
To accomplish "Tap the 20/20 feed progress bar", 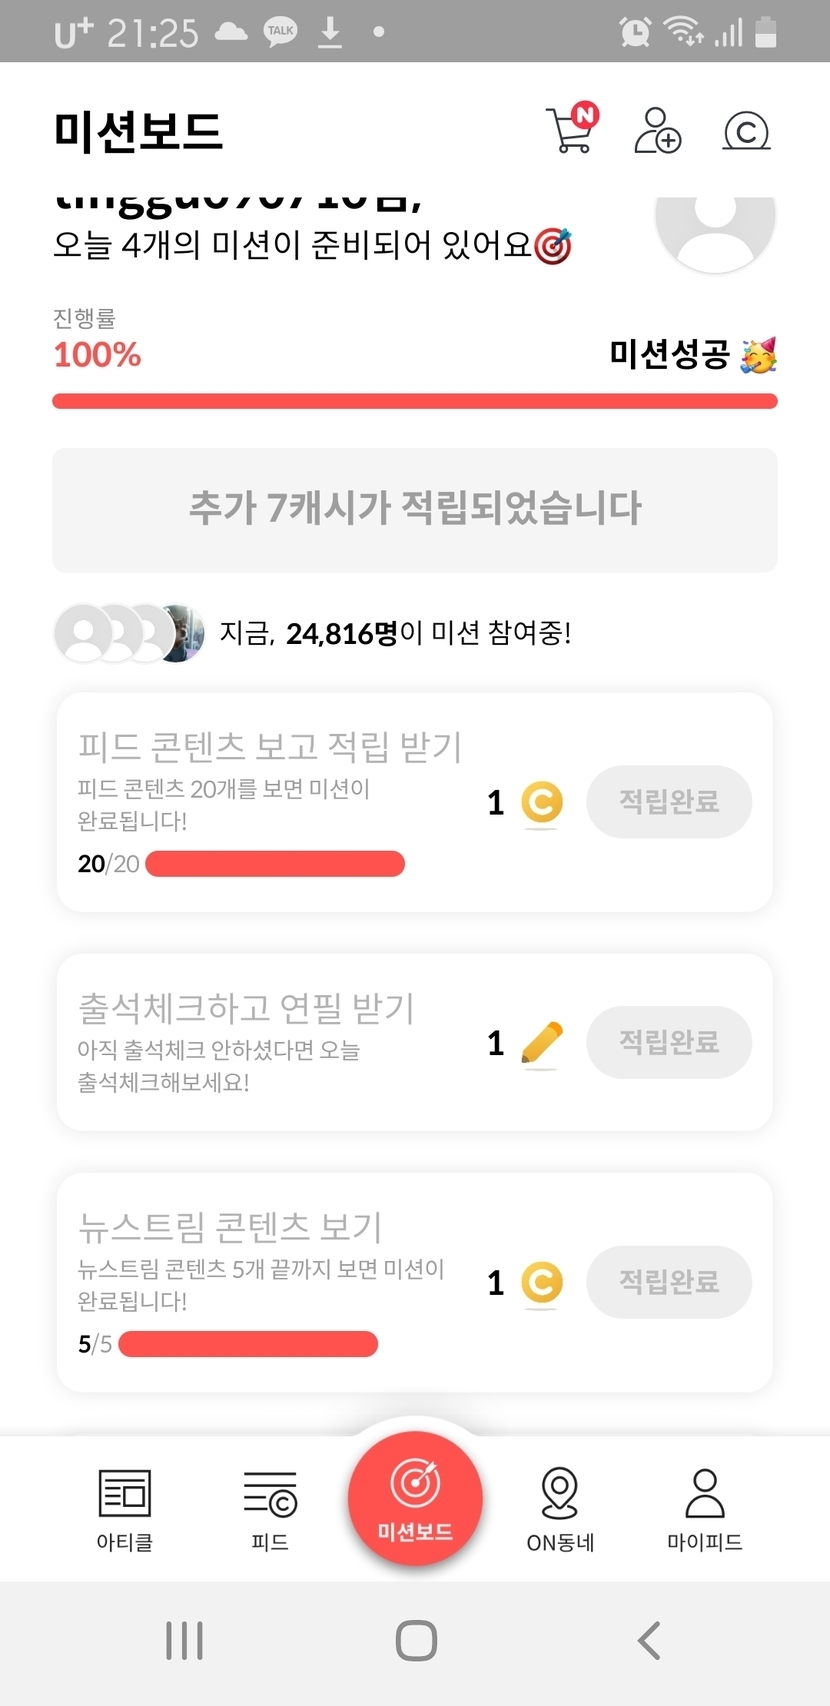I will click(275, 864).
